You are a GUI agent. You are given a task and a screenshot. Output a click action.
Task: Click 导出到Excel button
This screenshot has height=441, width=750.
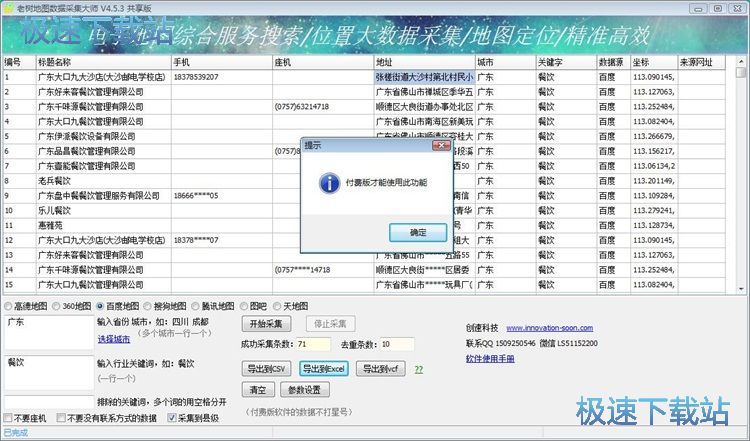pyautogui.click(x=324, y=369)
